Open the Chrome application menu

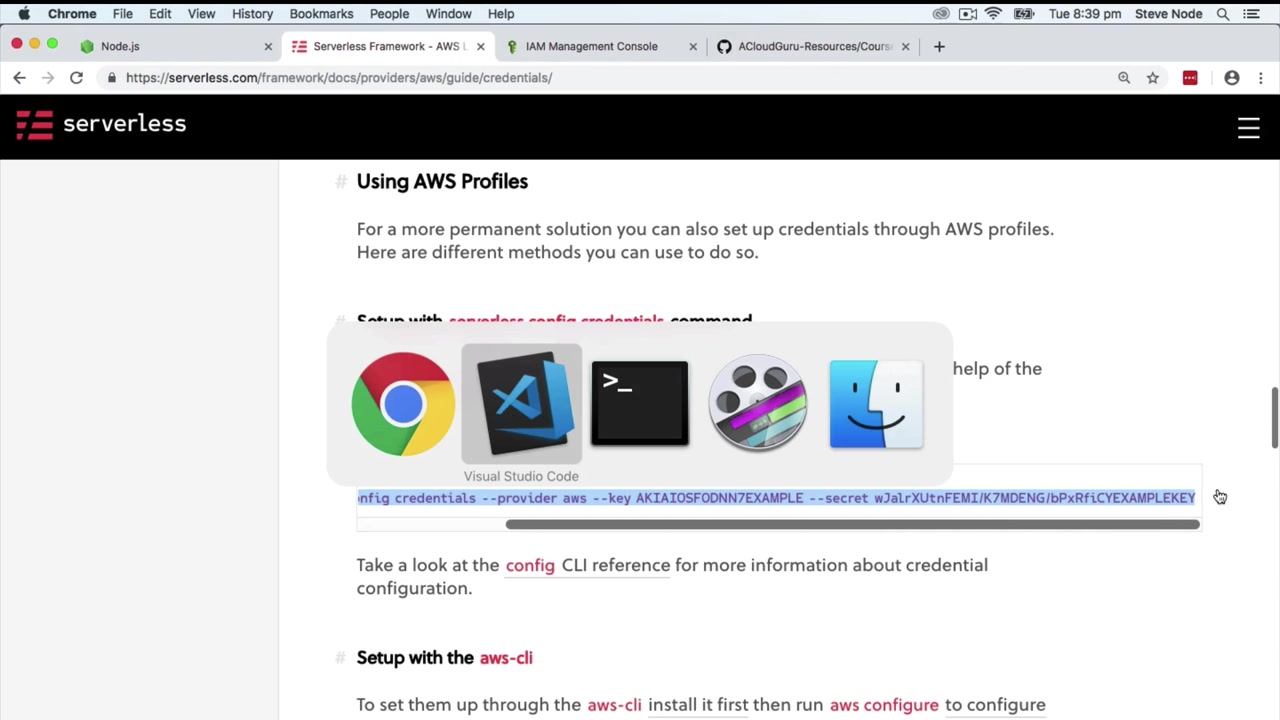(72, 14)
